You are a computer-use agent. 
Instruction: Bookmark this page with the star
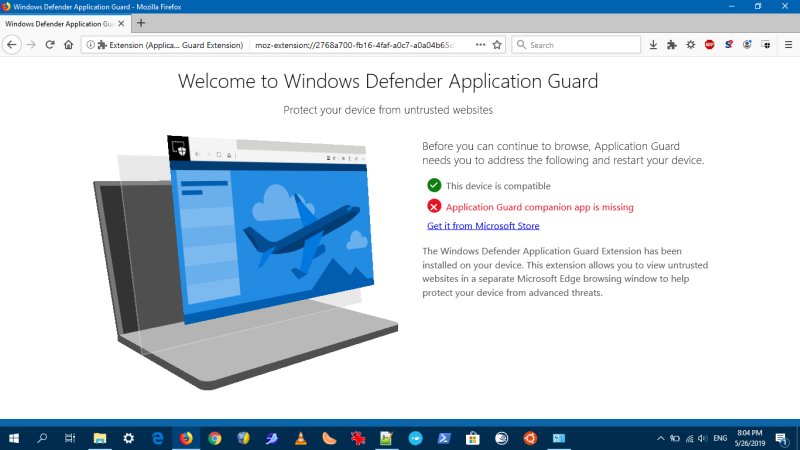click(x=497, y=45)
